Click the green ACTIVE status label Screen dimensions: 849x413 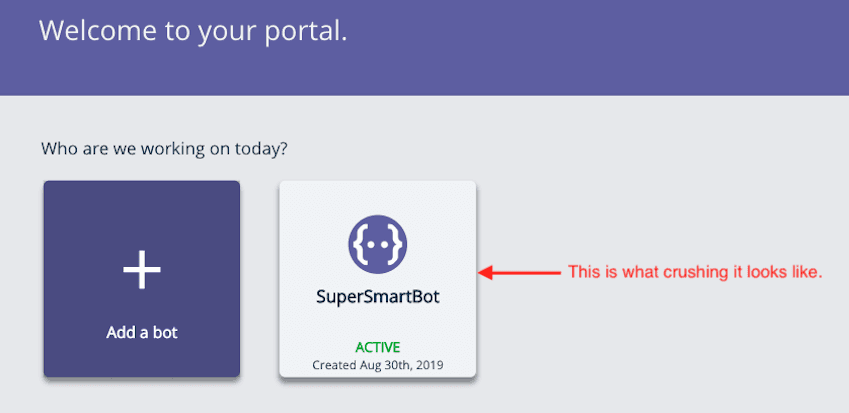[377, 347]
